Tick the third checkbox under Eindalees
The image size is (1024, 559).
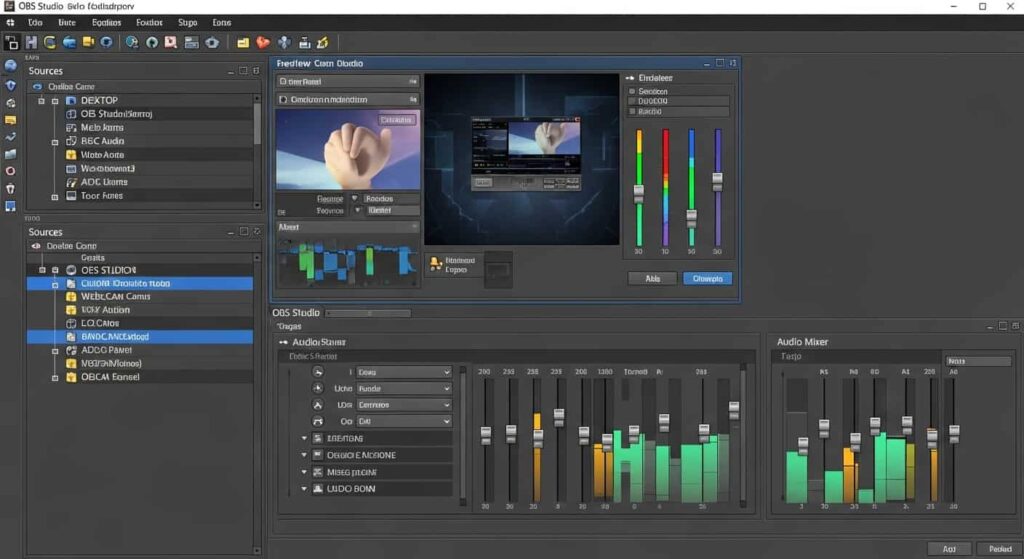coord(632,111)
